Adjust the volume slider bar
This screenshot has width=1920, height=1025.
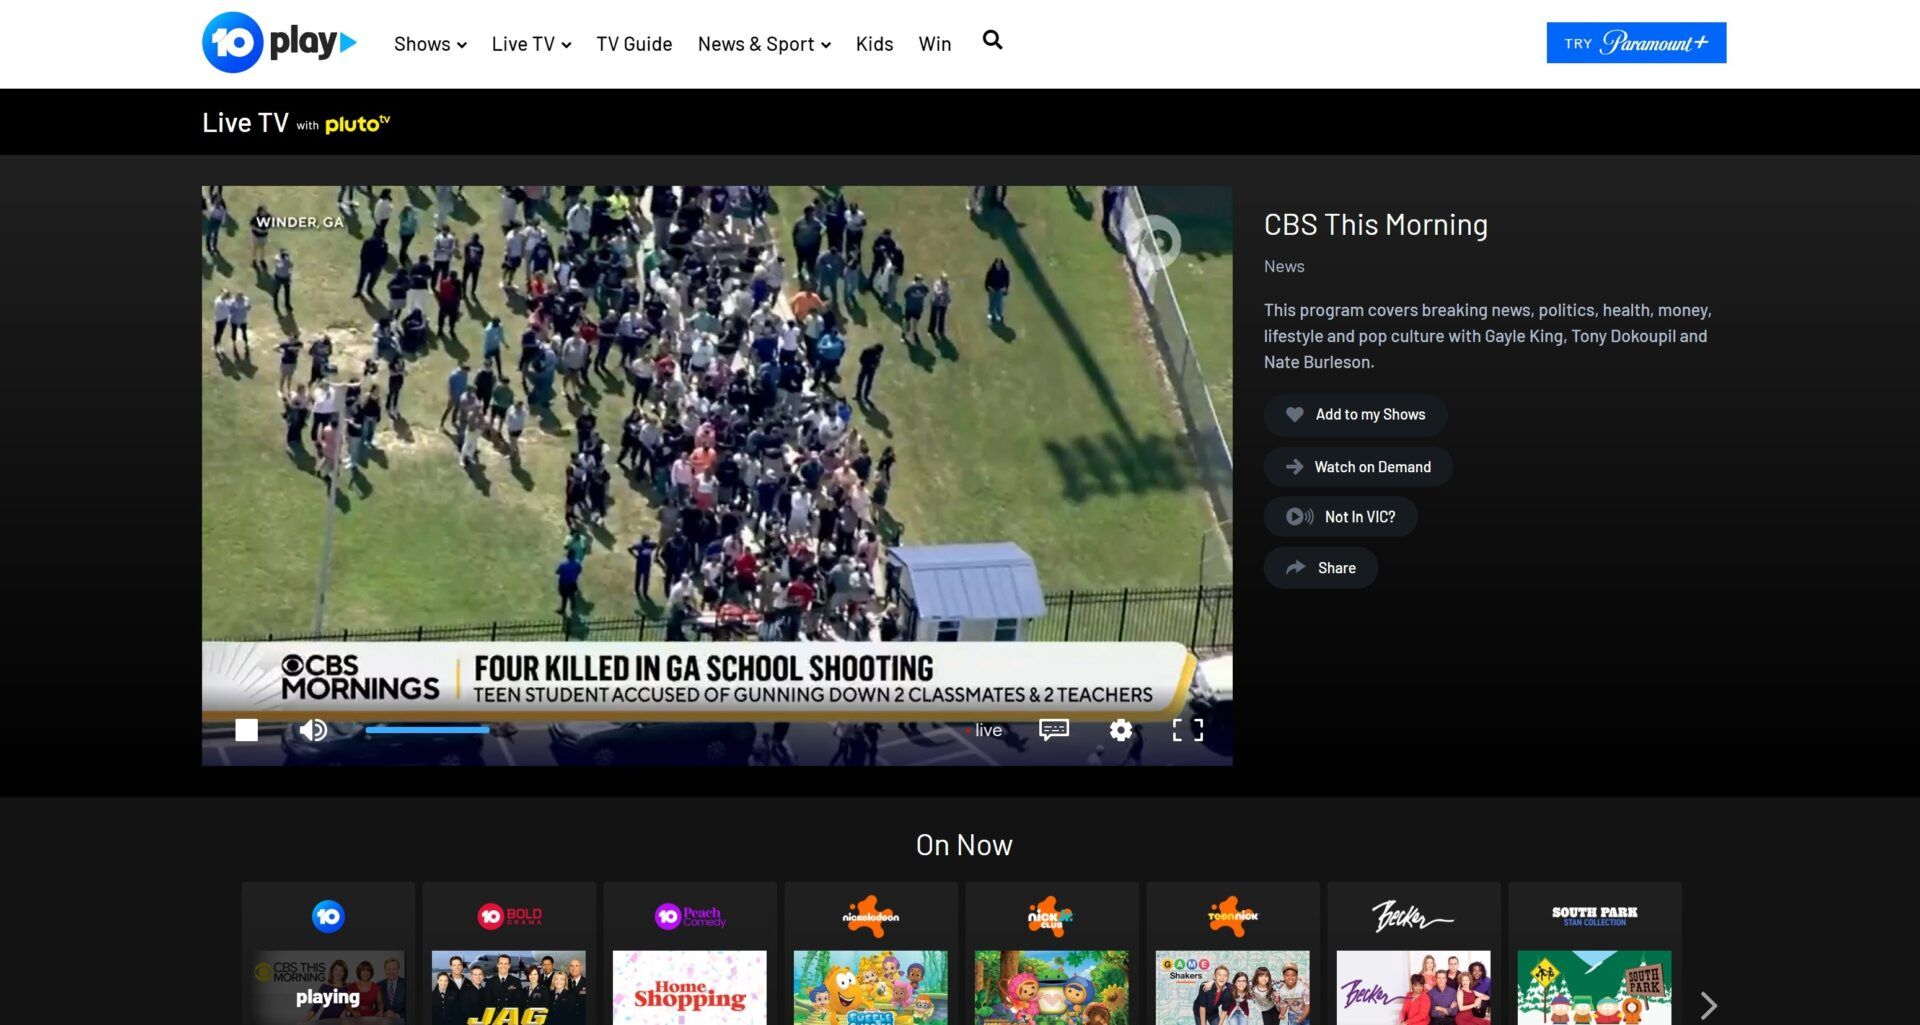click(427, 730)
